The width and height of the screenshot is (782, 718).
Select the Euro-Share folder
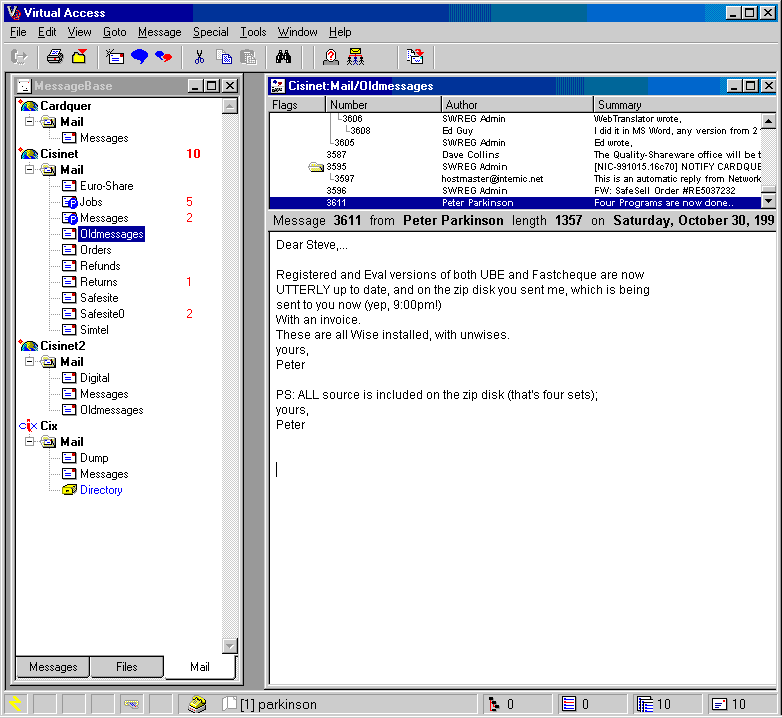pyautogui.click(x=107, y=186)
